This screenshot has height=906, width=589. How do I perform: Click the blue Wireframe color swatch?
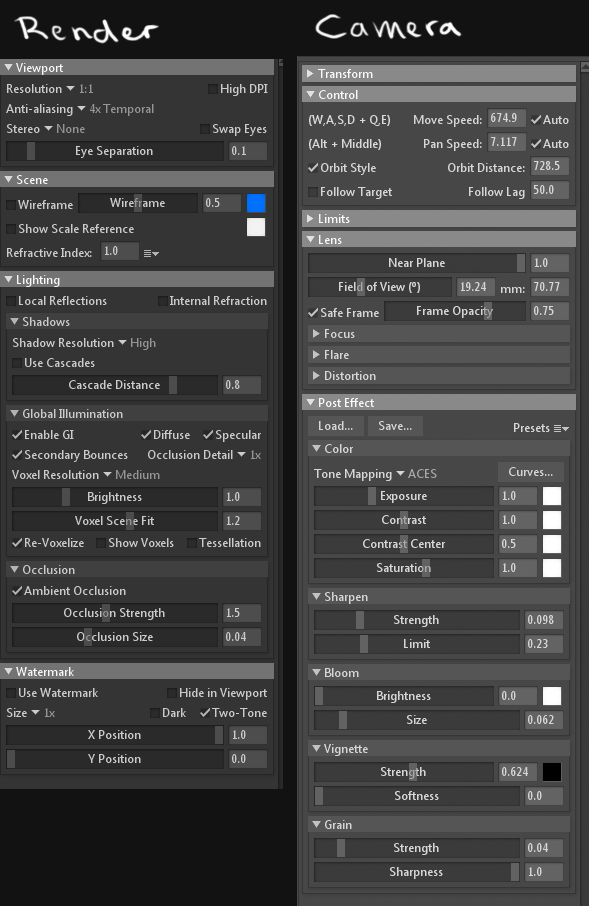coord(255,204)
